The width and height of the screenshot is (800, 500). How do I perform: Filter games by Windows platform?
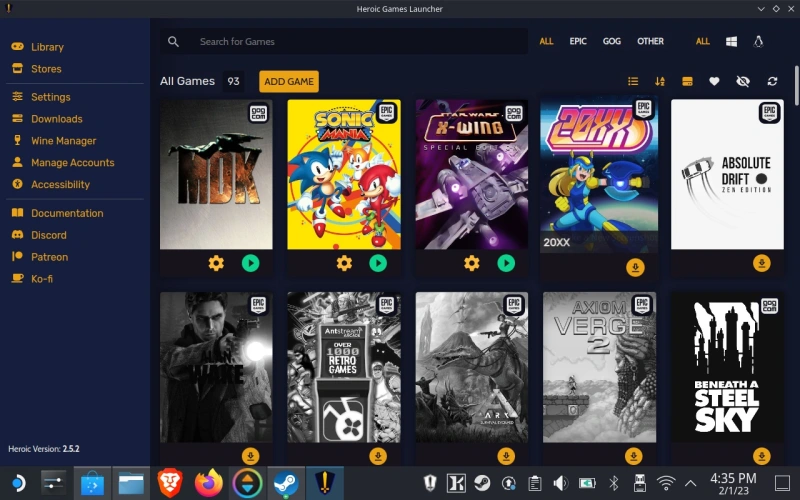[731, 42]
